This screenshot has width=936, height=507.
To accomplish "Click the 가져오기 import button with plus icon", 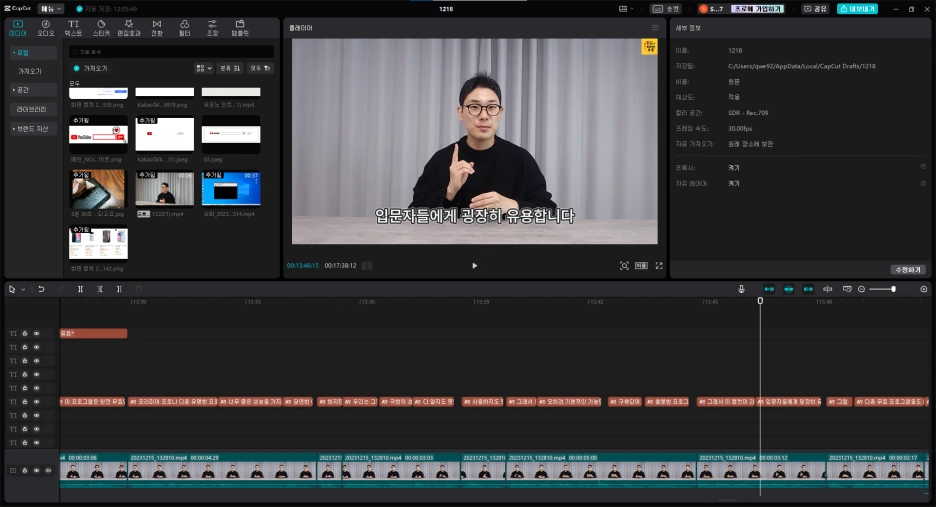I will tap(90, 68).
